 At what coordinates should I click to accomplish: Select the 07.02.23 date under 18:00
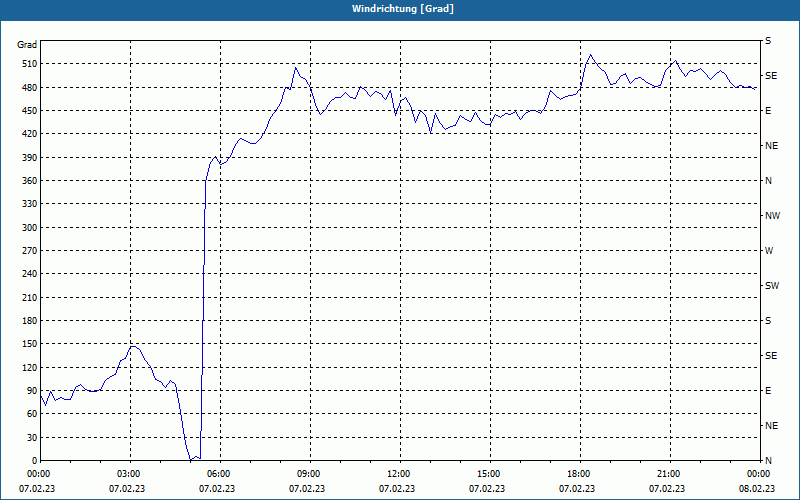point(577,489)
